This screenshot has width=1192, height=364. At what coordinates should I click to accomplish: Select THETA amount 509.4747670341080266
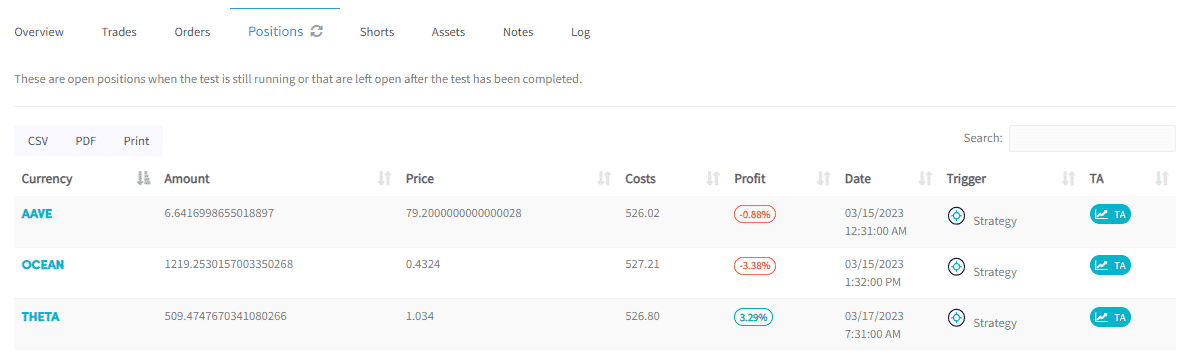coord(225,316)
